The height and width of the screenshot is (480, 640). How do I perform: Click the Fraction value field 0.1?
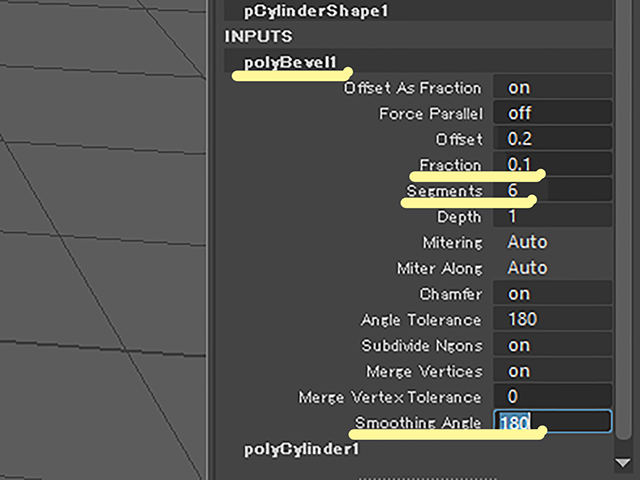click(552, 164)
